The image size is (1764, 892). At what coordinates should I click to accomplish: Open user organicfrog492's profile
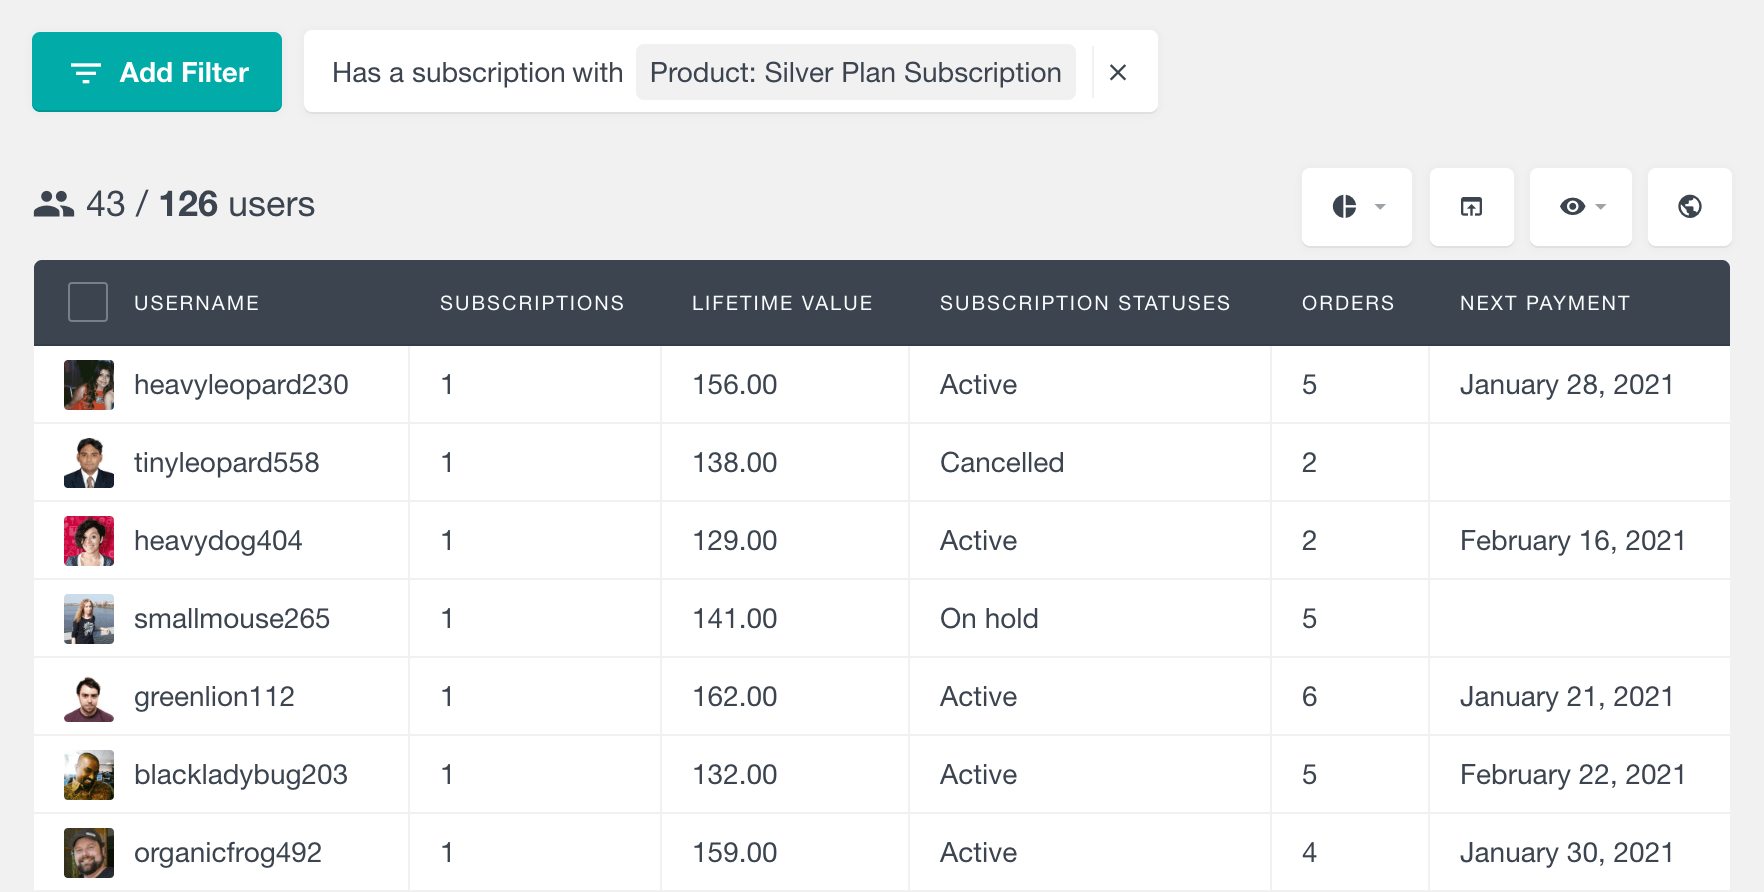pyautogui.click(x=228, y=853)
